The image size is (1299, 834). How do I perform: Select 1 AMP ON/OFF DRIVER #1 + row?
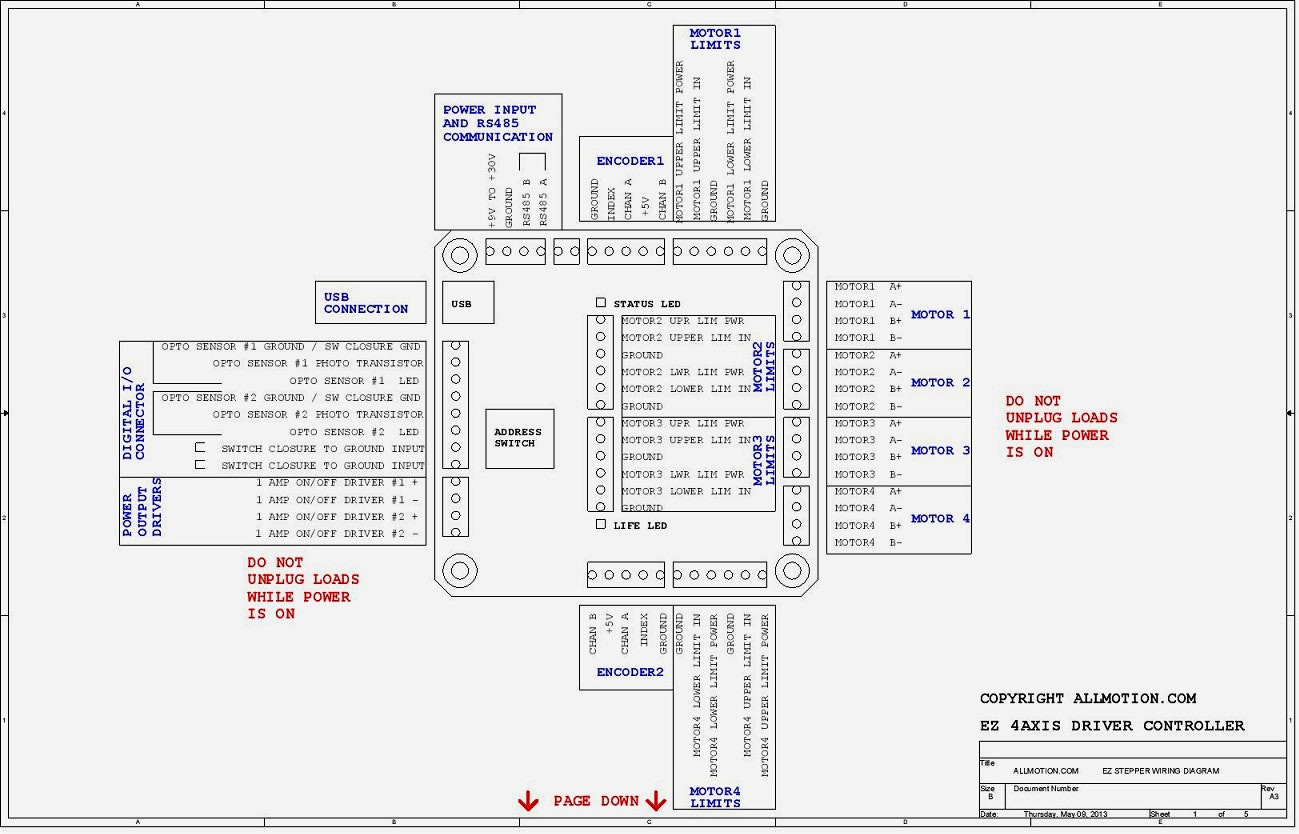click(x=337, y=483)
